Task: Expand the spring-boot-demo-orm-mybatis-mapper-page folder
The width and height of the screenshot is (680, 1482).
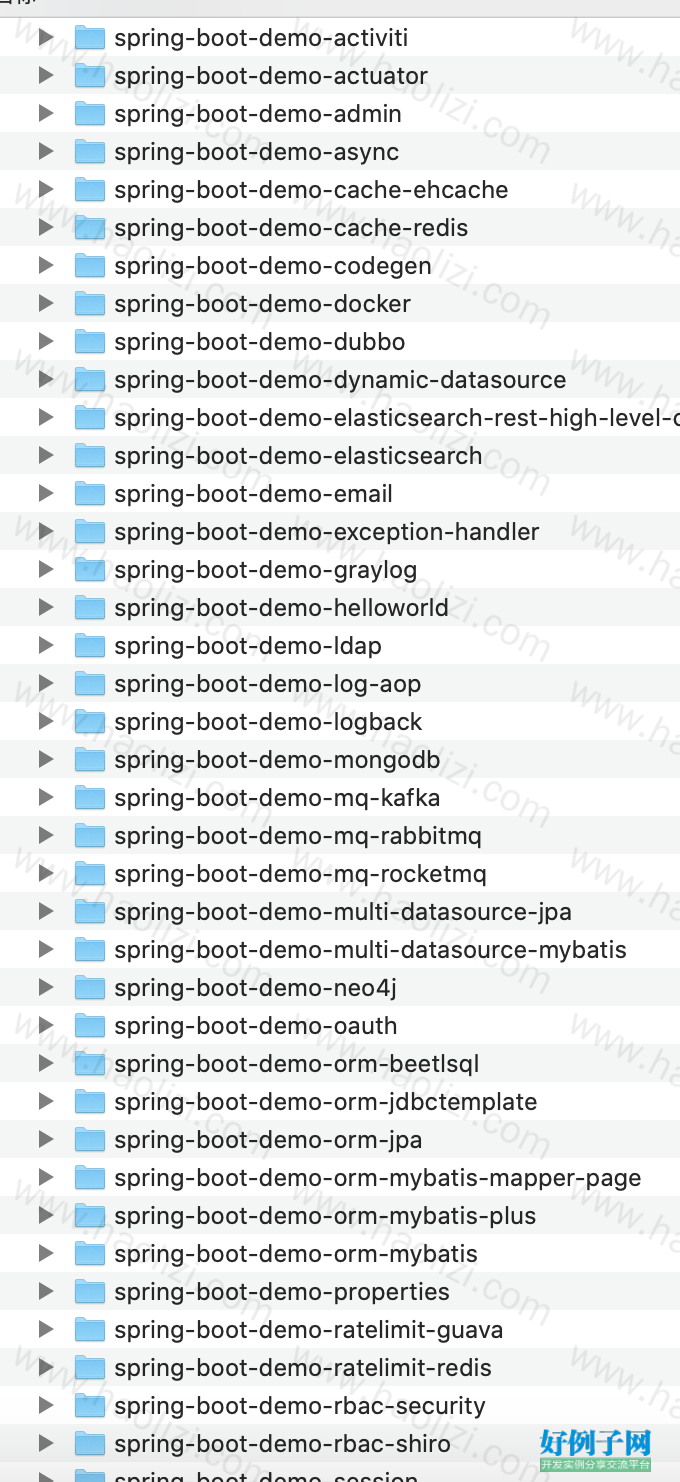Action: point(46,1177)
